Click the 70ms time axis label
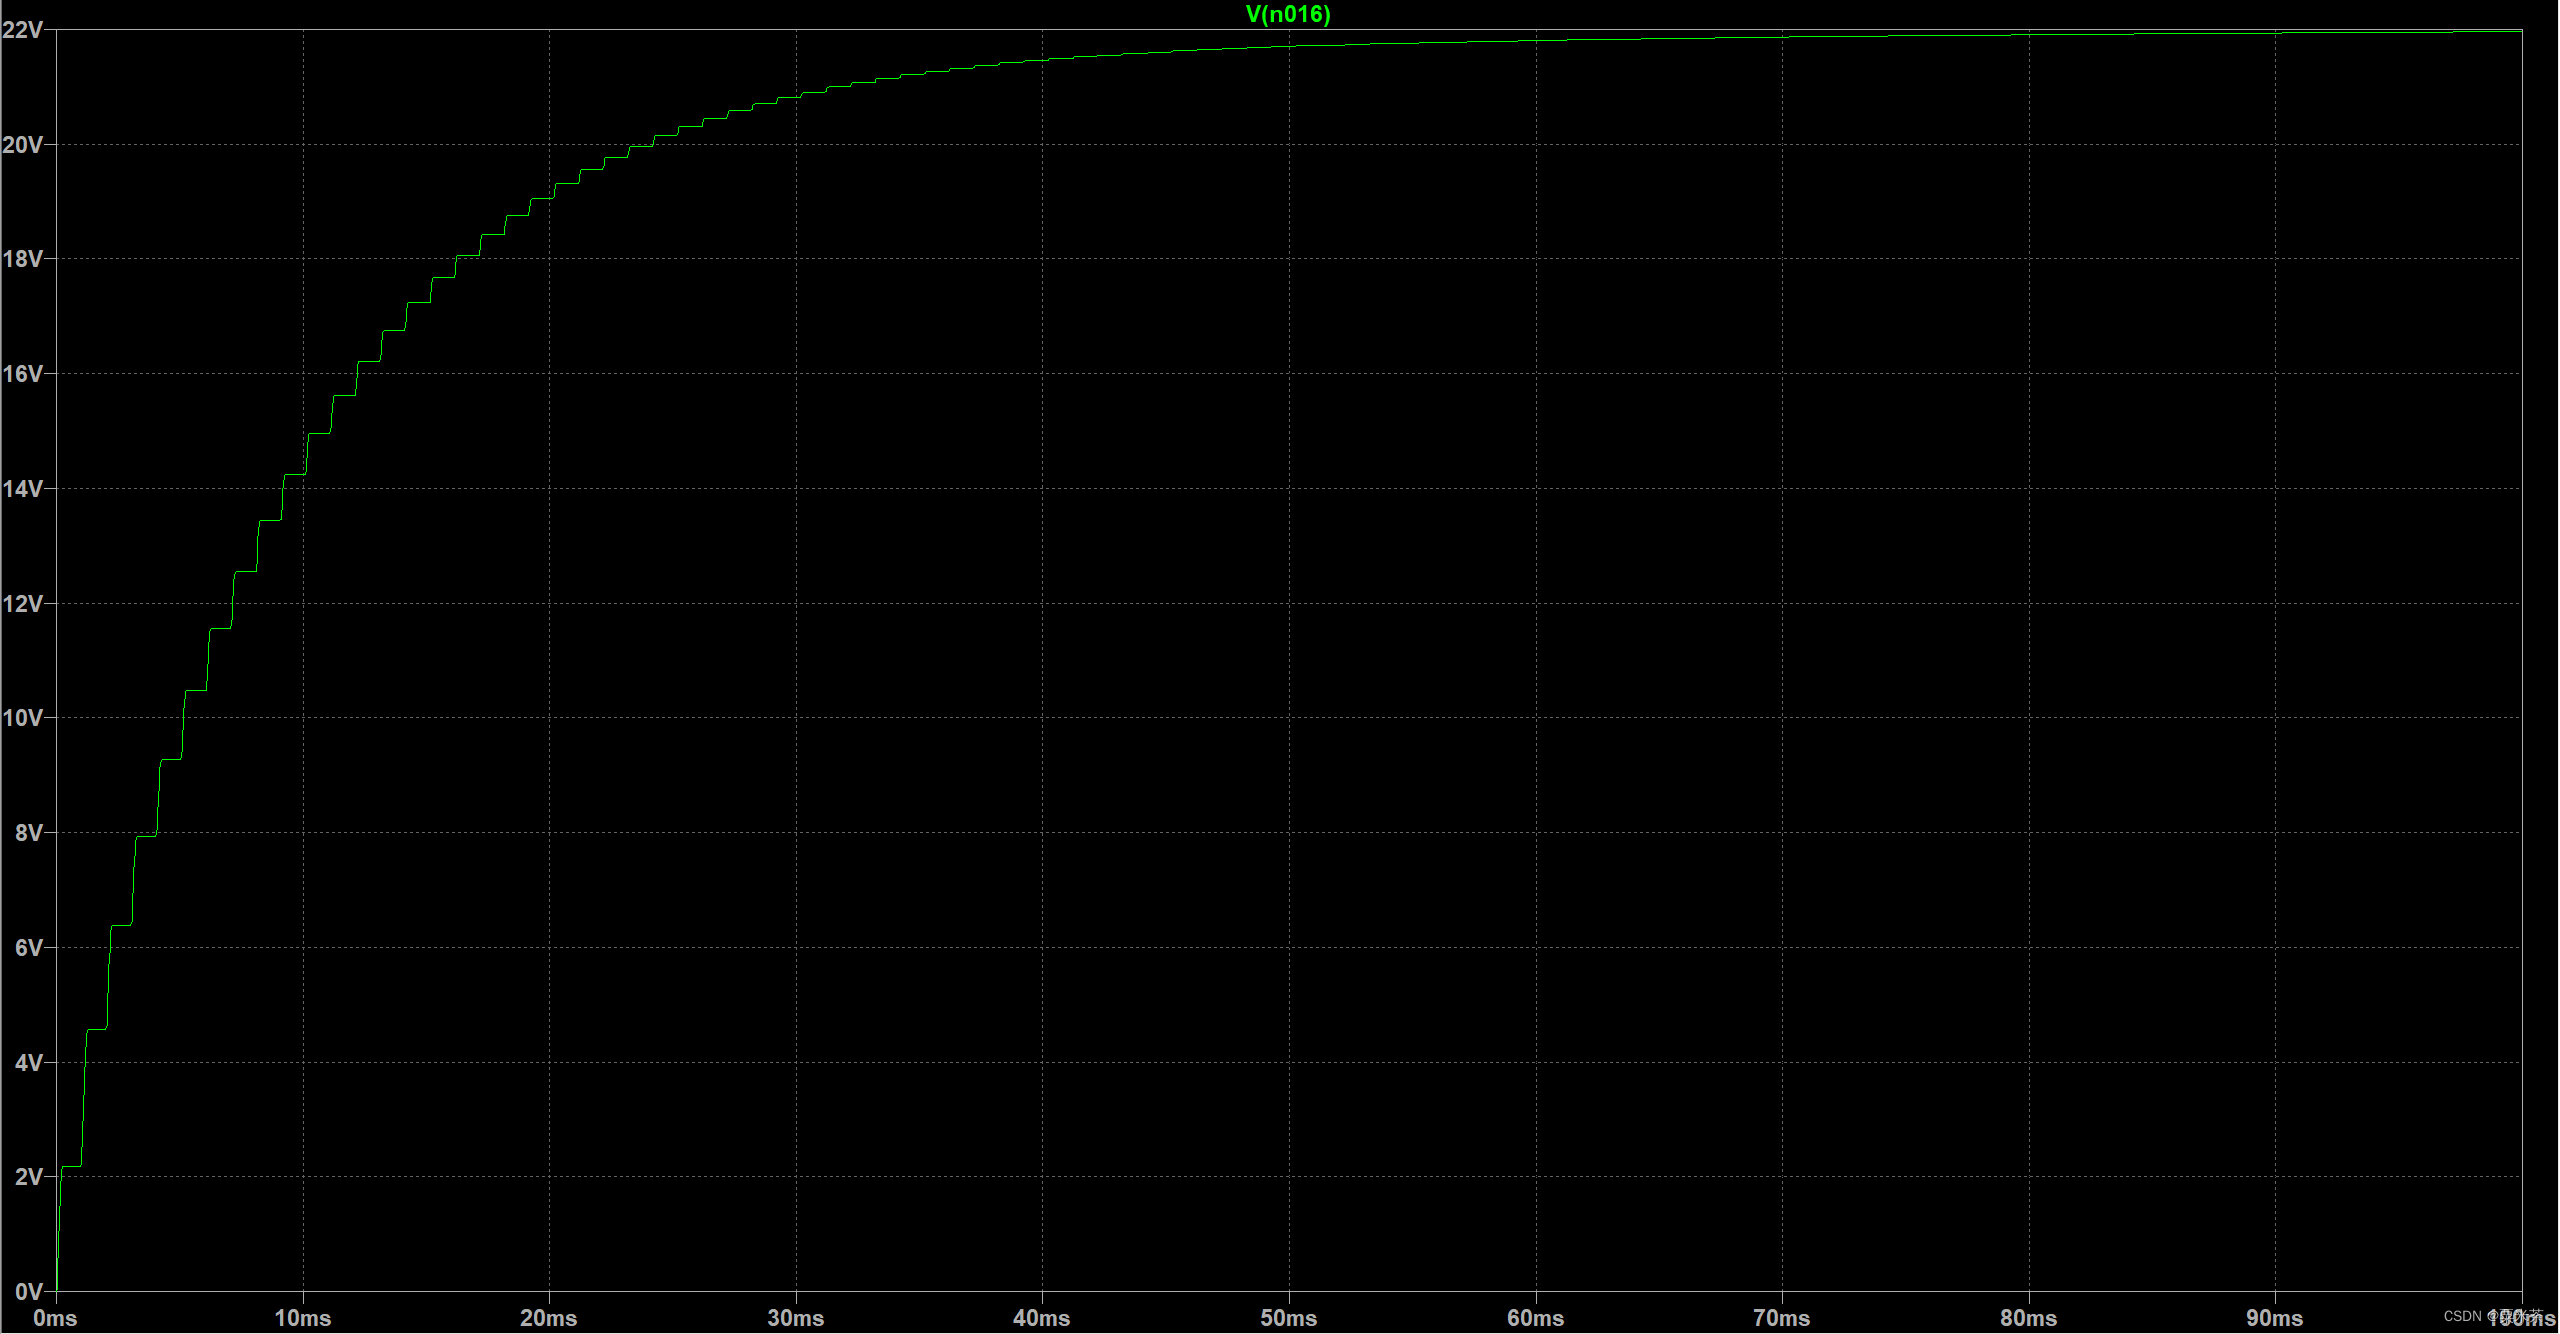This screenshot has width=2560, height=1334. (x=1782, y=1318)
